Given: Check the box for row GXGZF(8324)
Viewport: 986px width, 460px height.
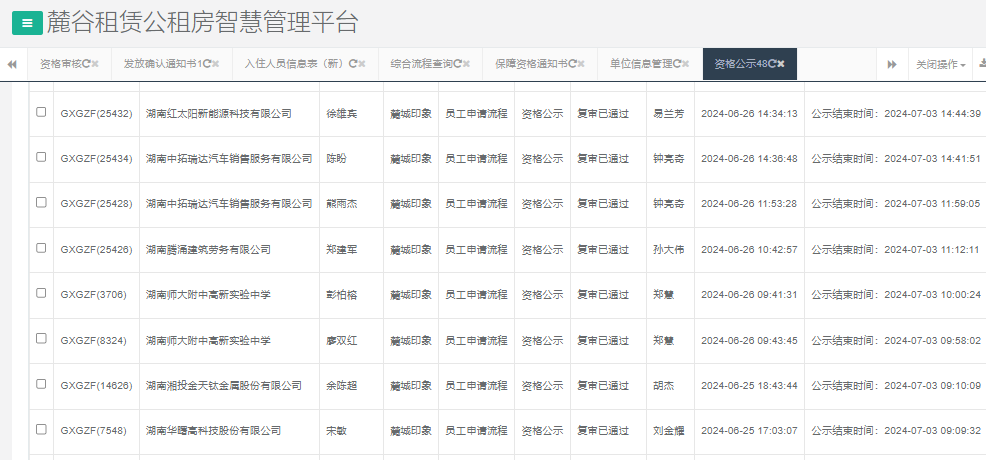Looking at the screenshot, I should 41,338.
